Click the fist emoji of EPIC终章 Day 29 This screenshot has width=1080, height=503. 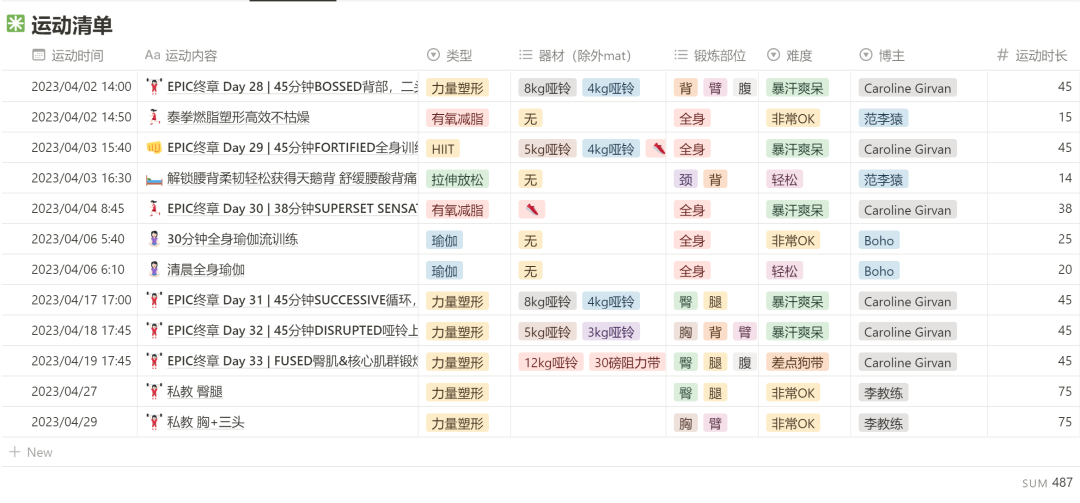coord(154,147)
